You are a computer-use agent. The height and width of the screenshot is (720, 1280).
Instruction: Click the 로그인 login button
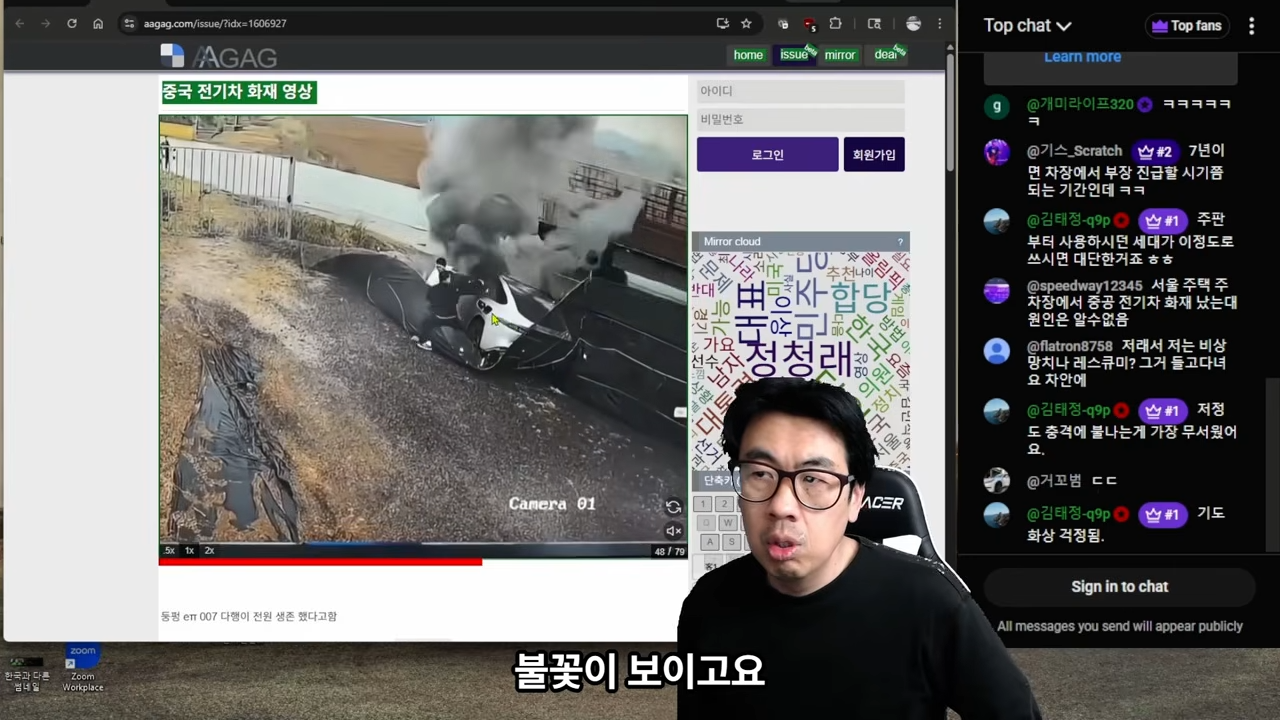[x=767, y=155]
